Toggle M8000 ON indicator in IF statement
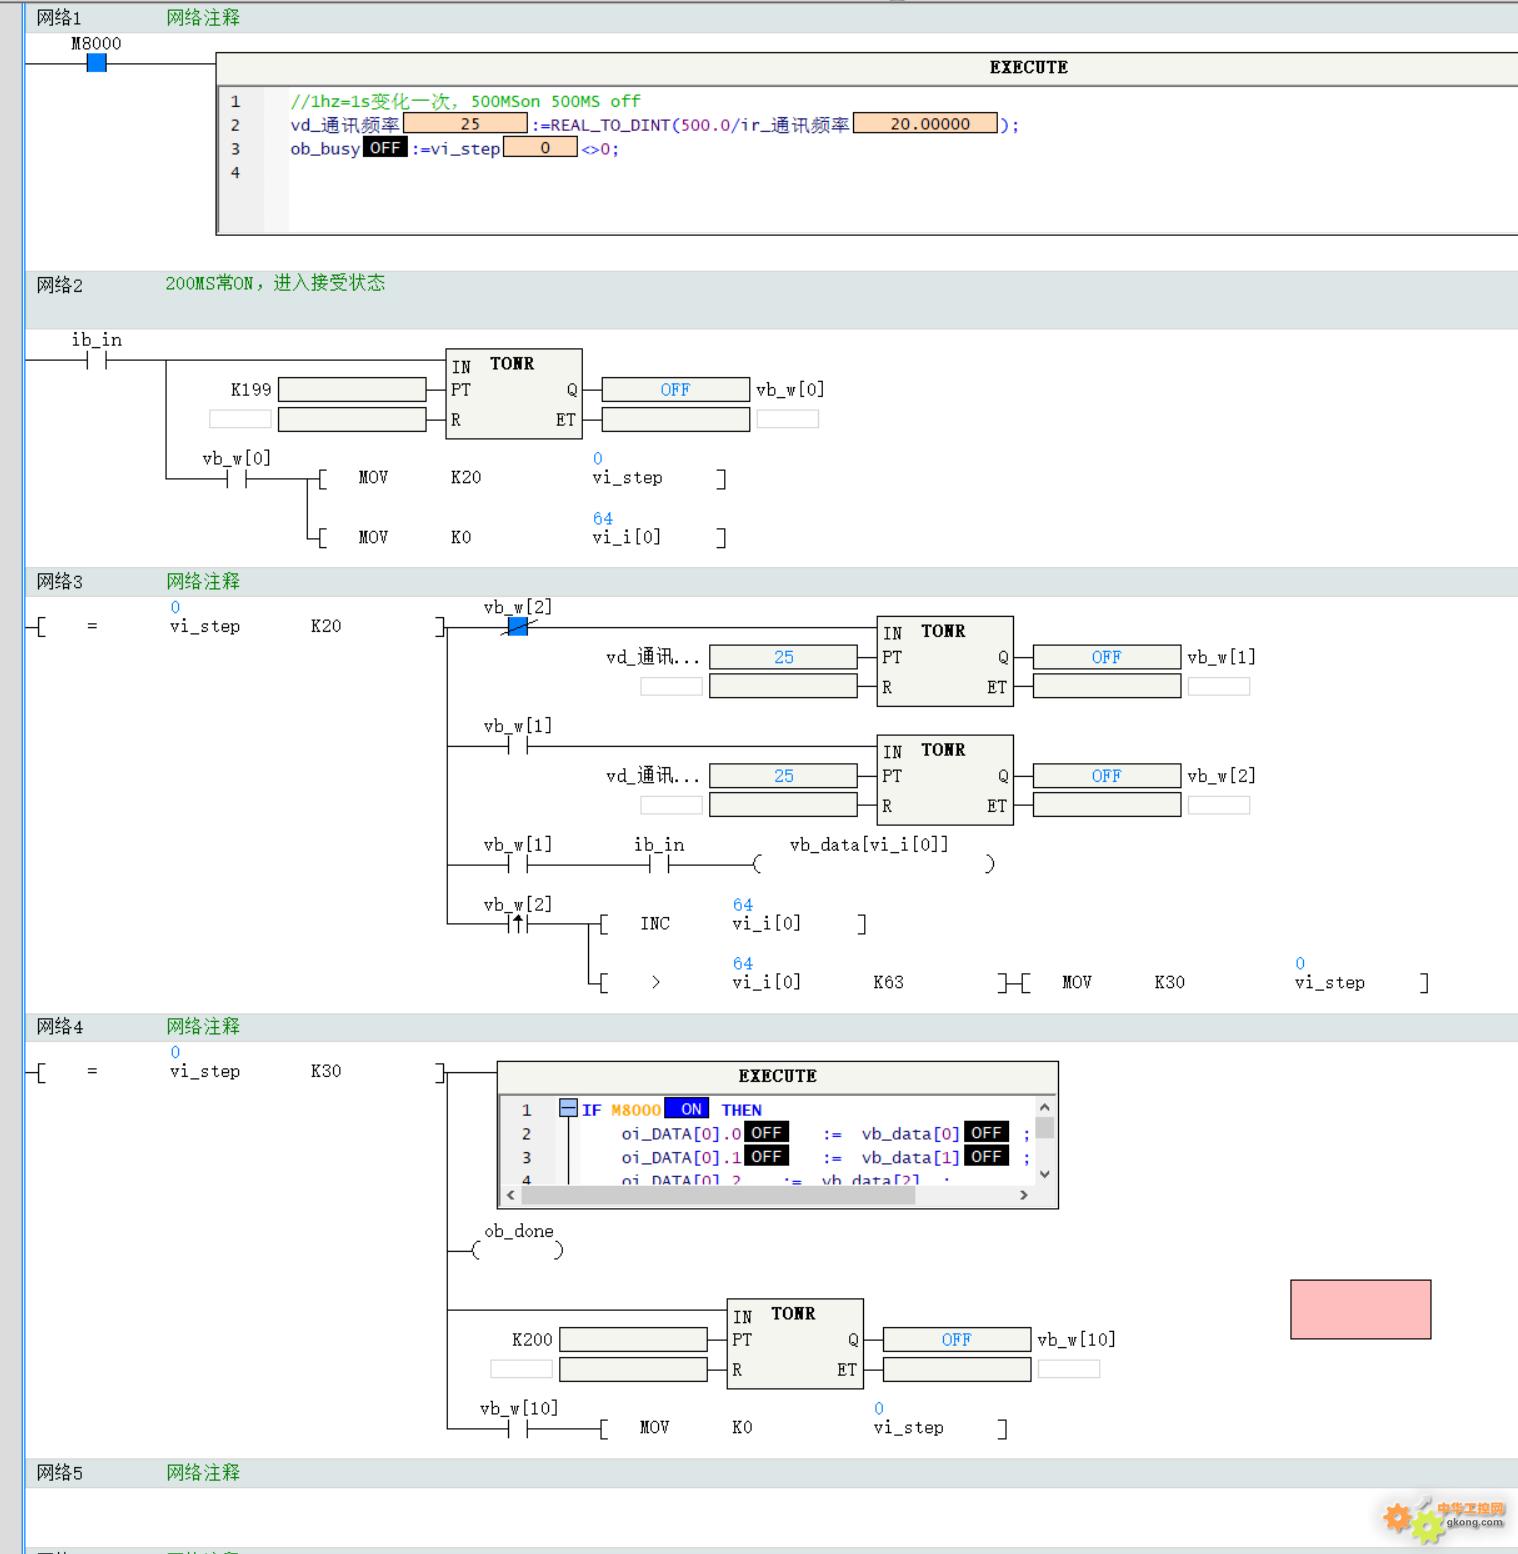The height and width of the screenshot is (1554, 1518). coord(690,1109)
